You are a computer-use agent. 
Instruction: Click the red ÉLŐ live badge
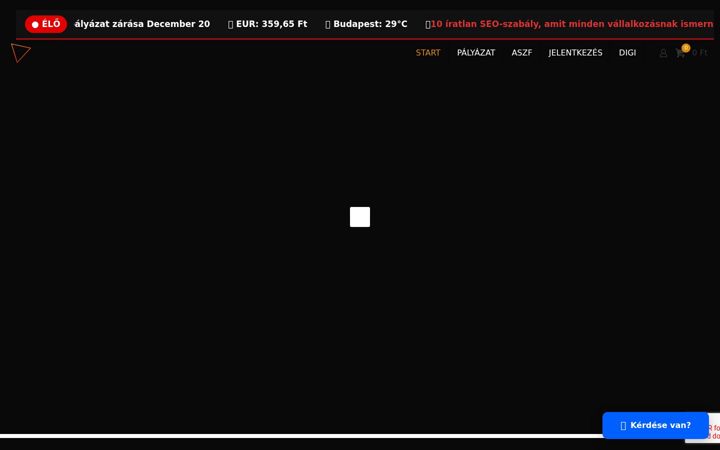(46, 24)
